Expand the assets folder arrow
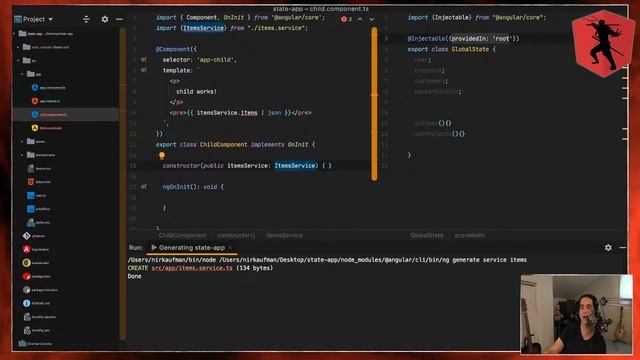 pos(22,141)
